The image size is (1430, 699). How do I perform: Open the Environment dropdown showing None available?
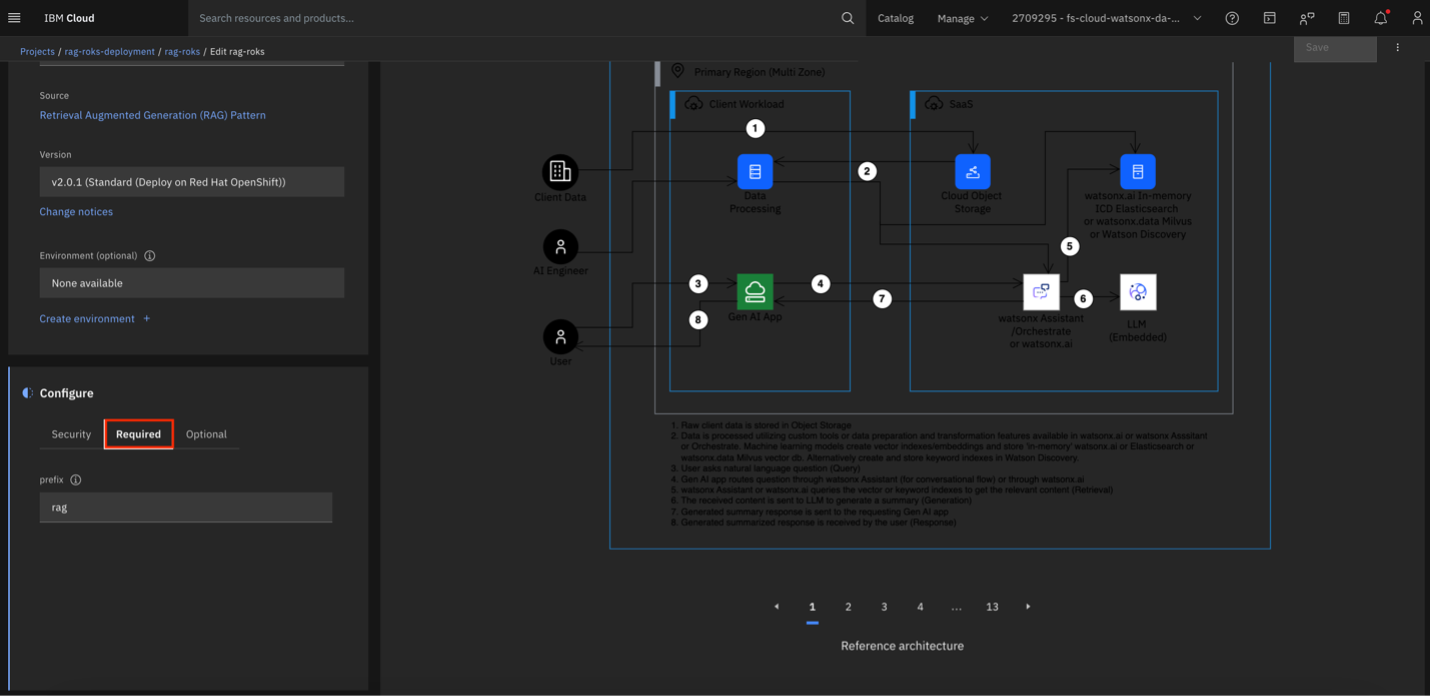(191, 283)
